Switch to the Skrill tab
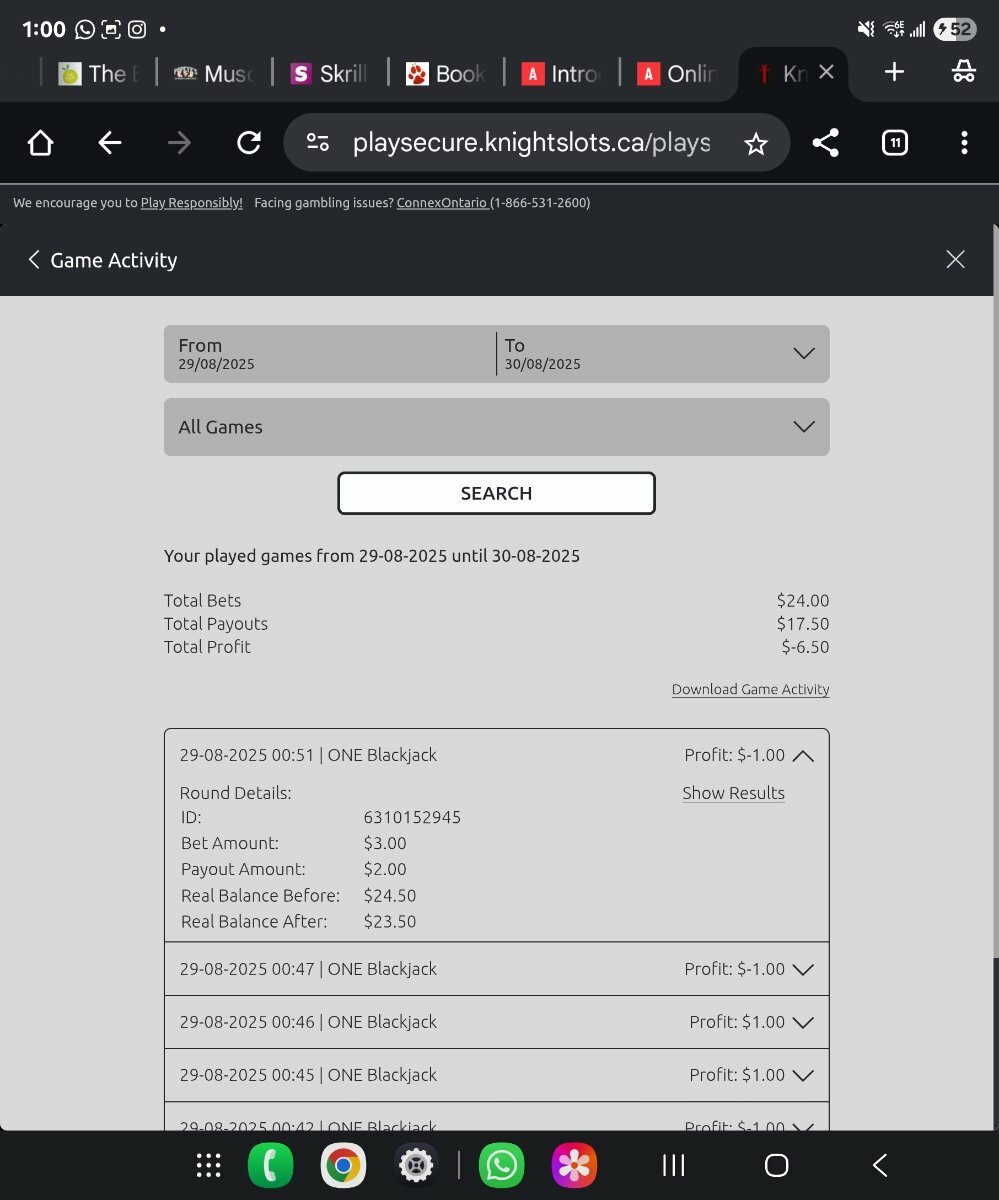The height and width of the screenshot is (1200, 999). [330, 73]
